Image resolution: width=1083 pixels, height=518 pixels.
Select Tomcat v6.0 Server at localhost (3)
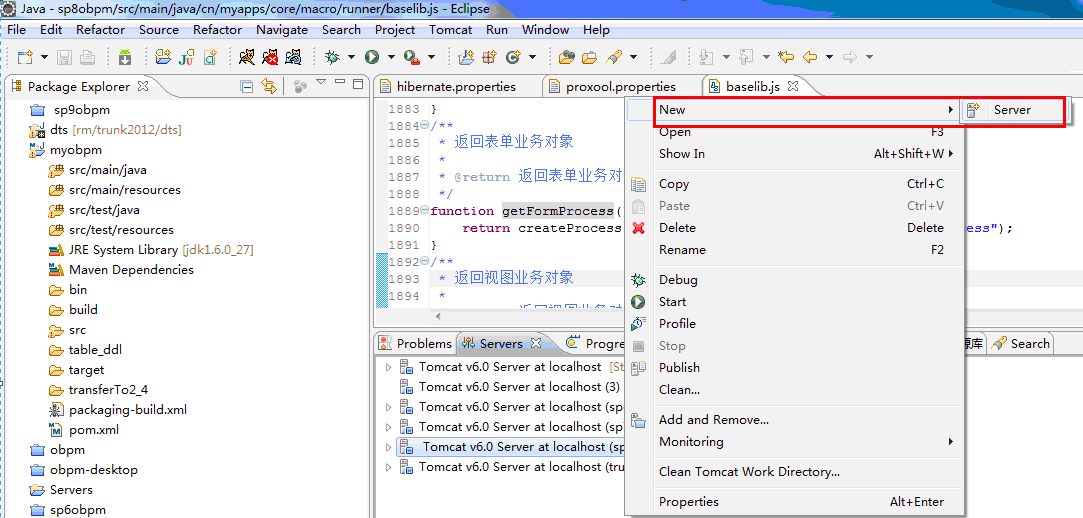(510, 387)
